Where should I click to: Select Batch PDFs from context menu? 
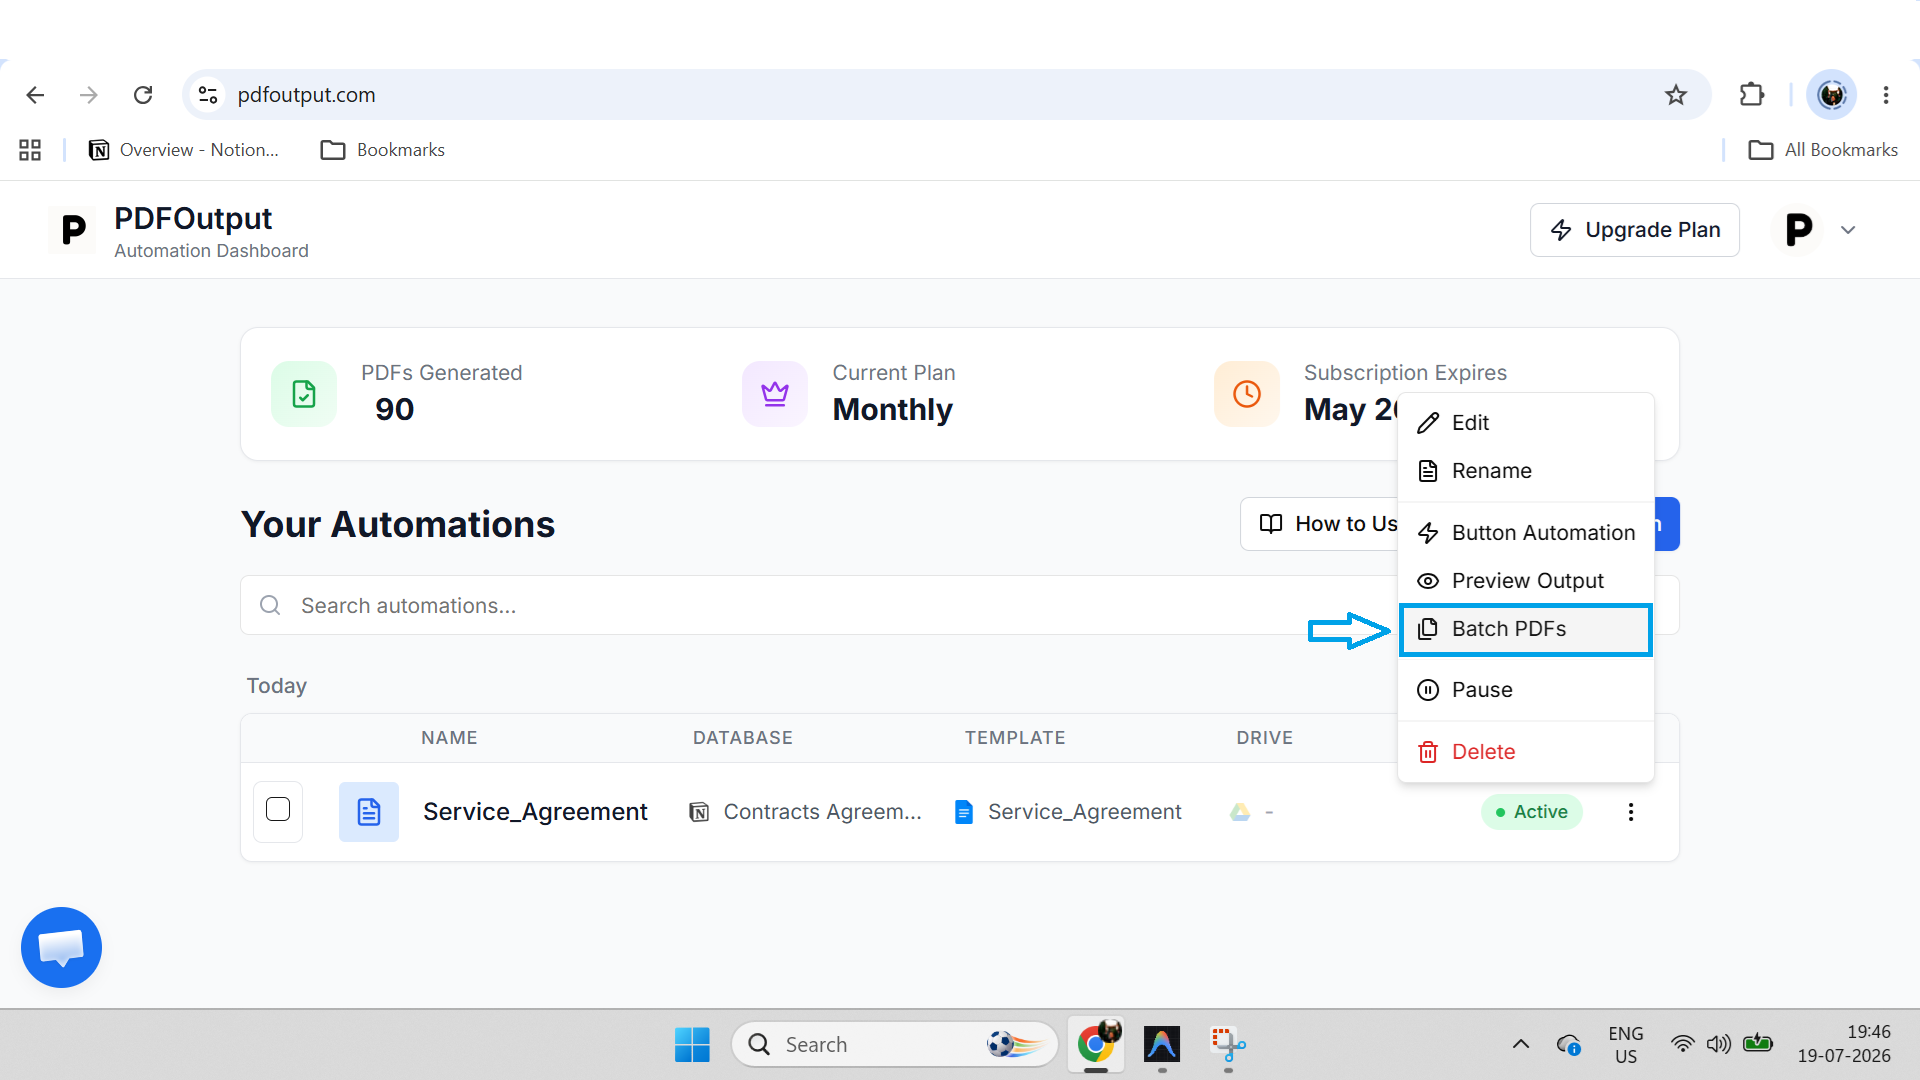click(1525, 629)
